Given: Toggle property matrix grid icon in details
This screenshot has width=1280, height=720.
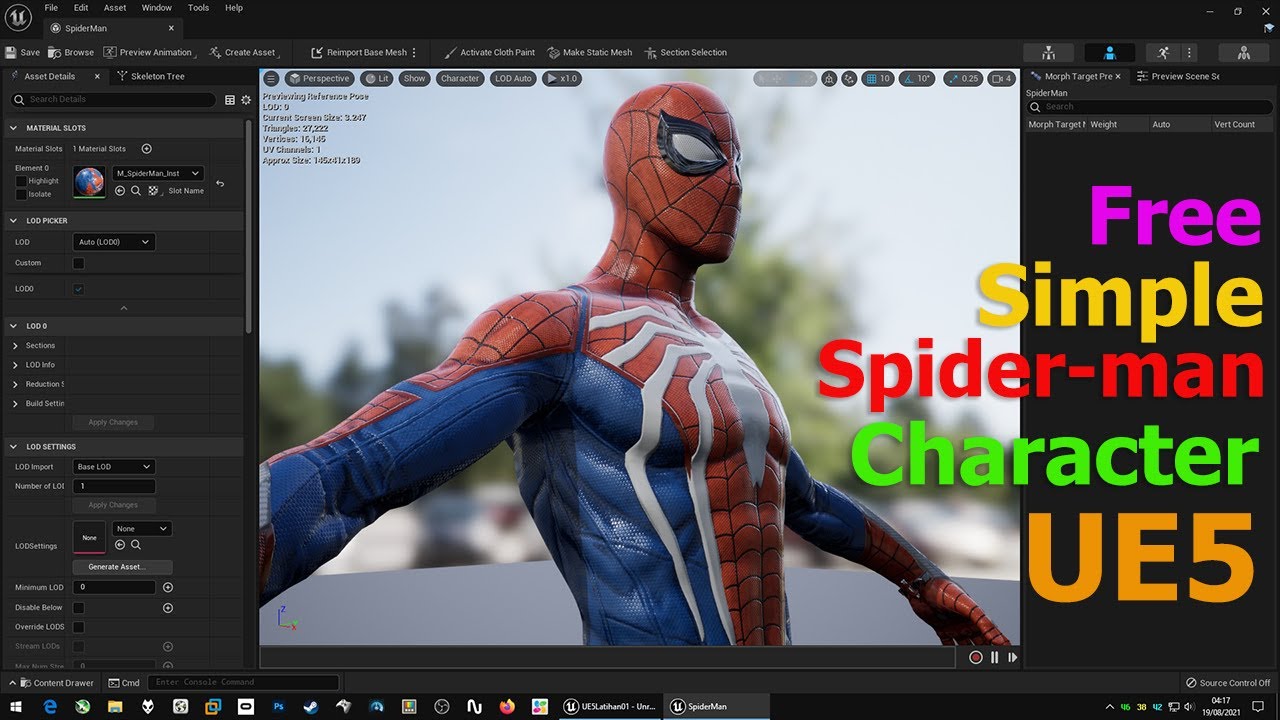Looking at the screenshot, I should [x=230, y=100].
